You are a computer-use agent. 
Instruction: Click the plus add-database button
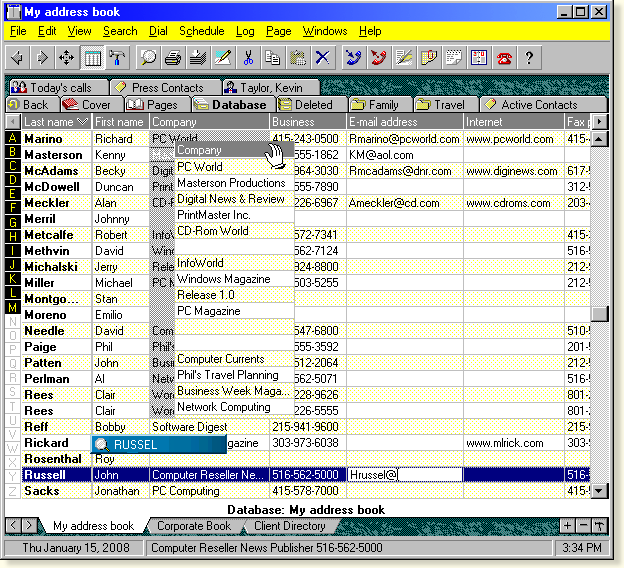[567, 525]
